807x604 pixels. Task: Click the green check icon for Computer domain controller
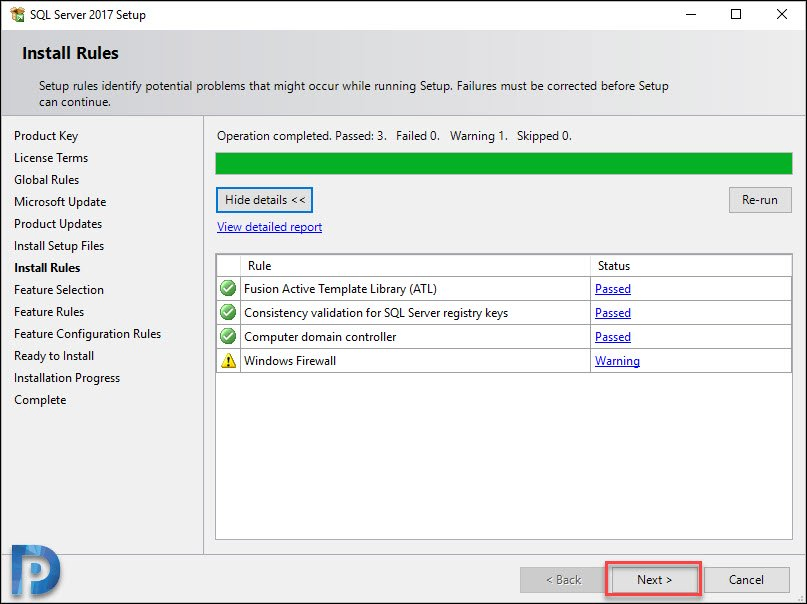pos(228,336)
